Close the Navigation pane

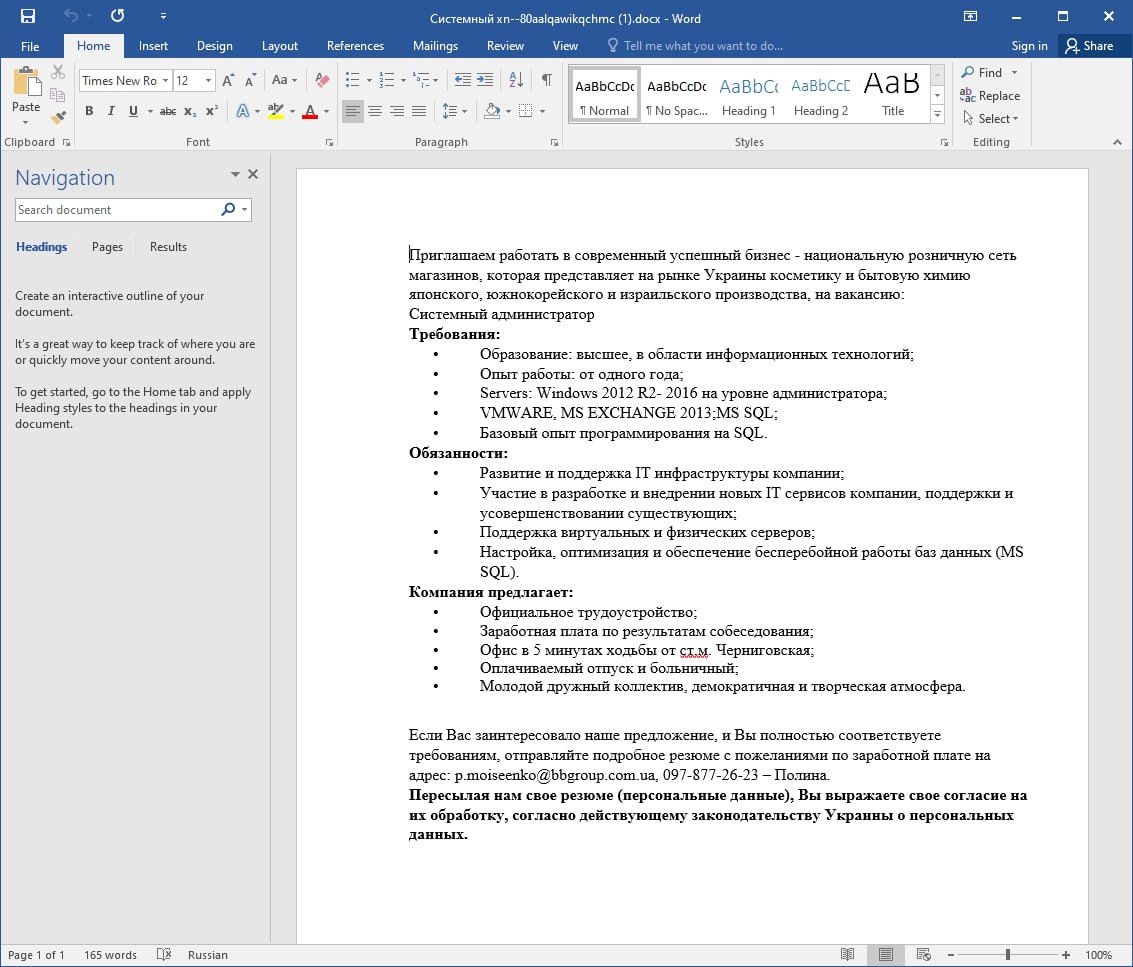click(253, 174)
